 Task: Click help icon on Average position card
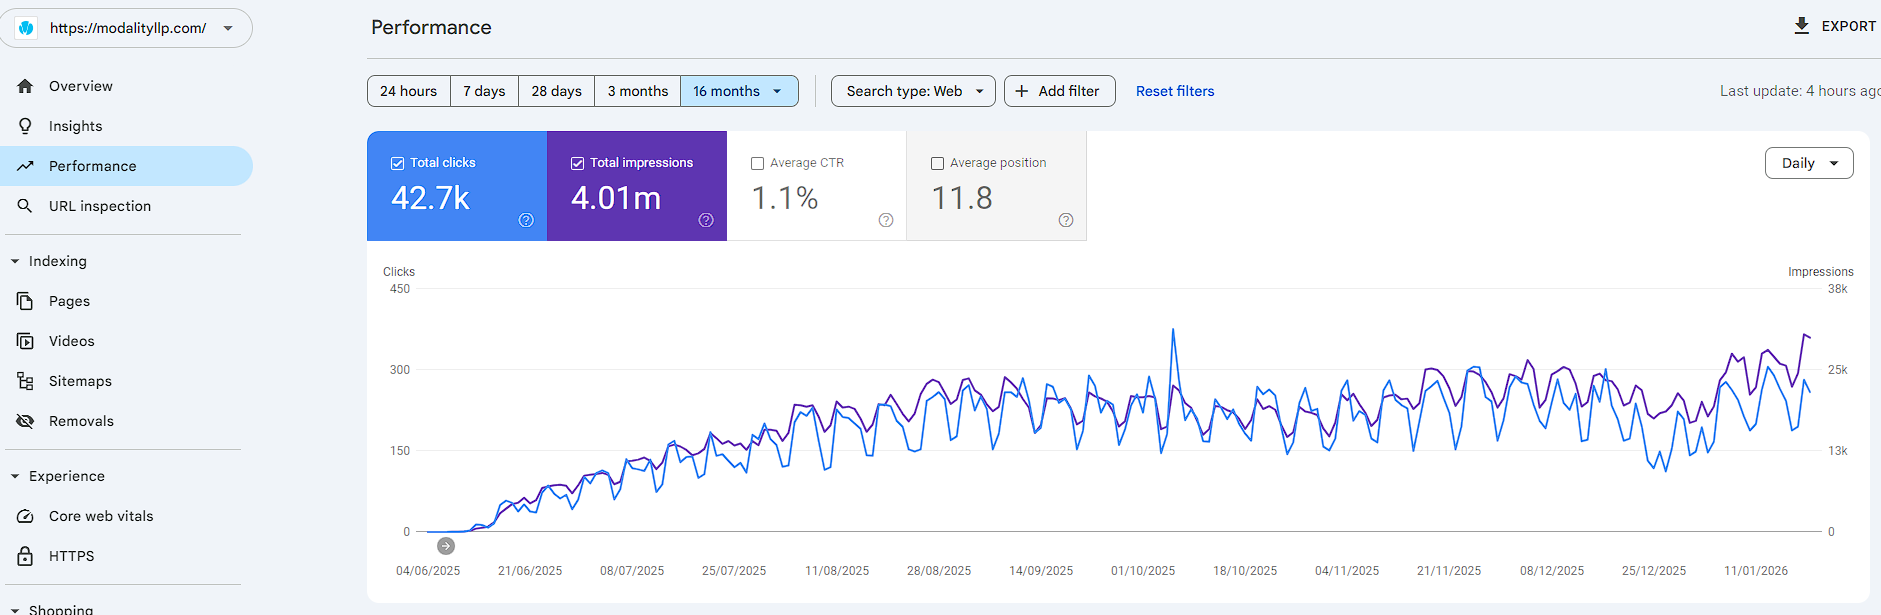(1065, 220)
